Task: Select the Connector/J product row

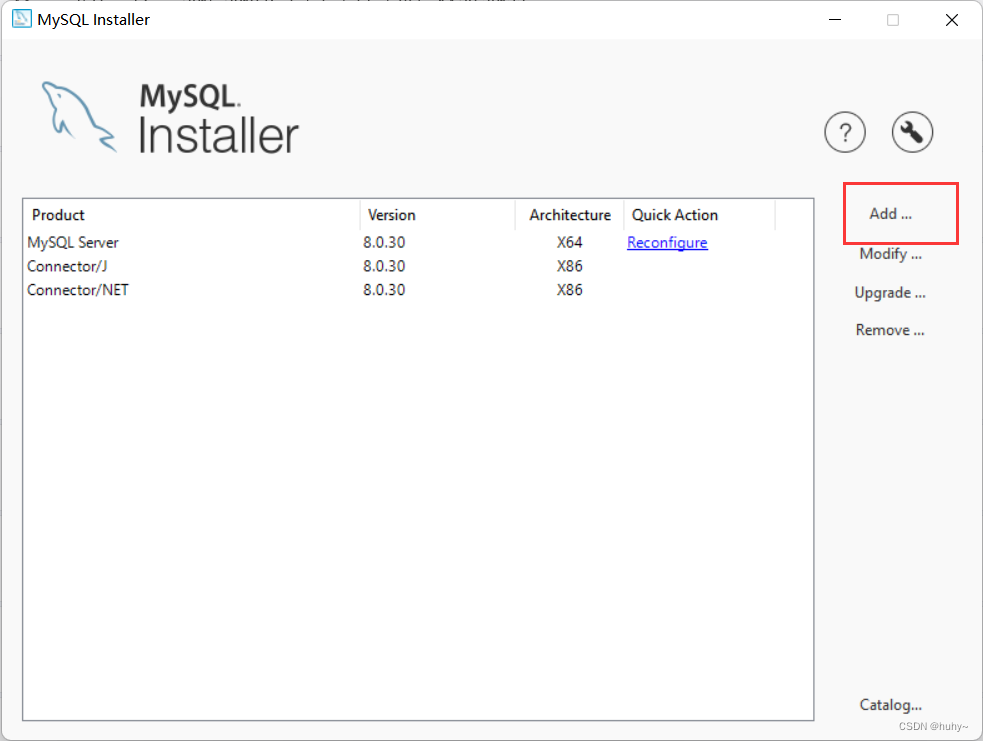Action: (418, 266)
